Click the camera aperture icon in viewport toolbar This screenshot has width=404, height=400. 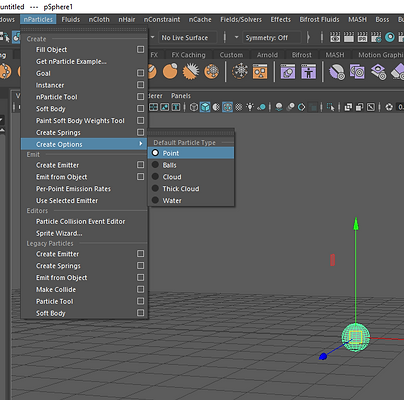389,107
